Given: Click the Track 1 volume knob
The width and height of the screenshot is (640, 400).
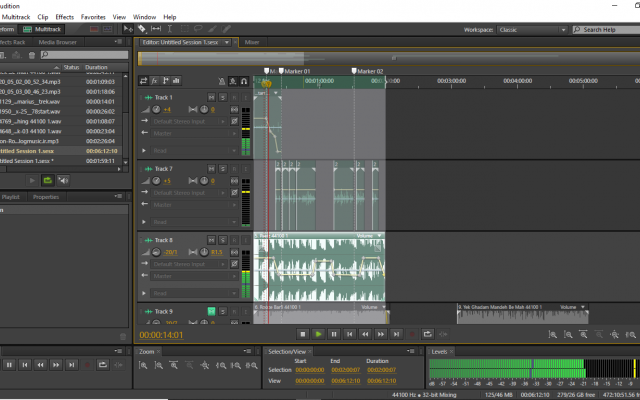Looking at the screenshot, I should coord(156,109).
